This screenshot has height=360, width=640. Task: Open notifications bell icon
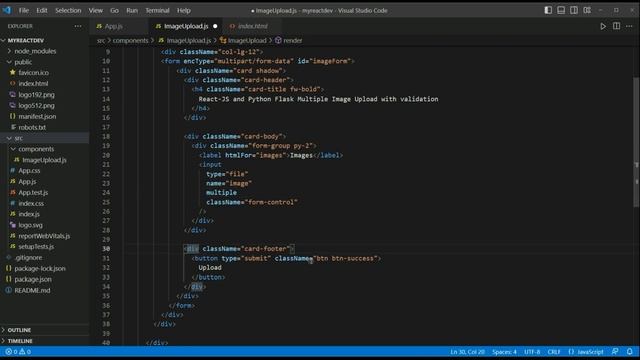click(x=629, y=352)
